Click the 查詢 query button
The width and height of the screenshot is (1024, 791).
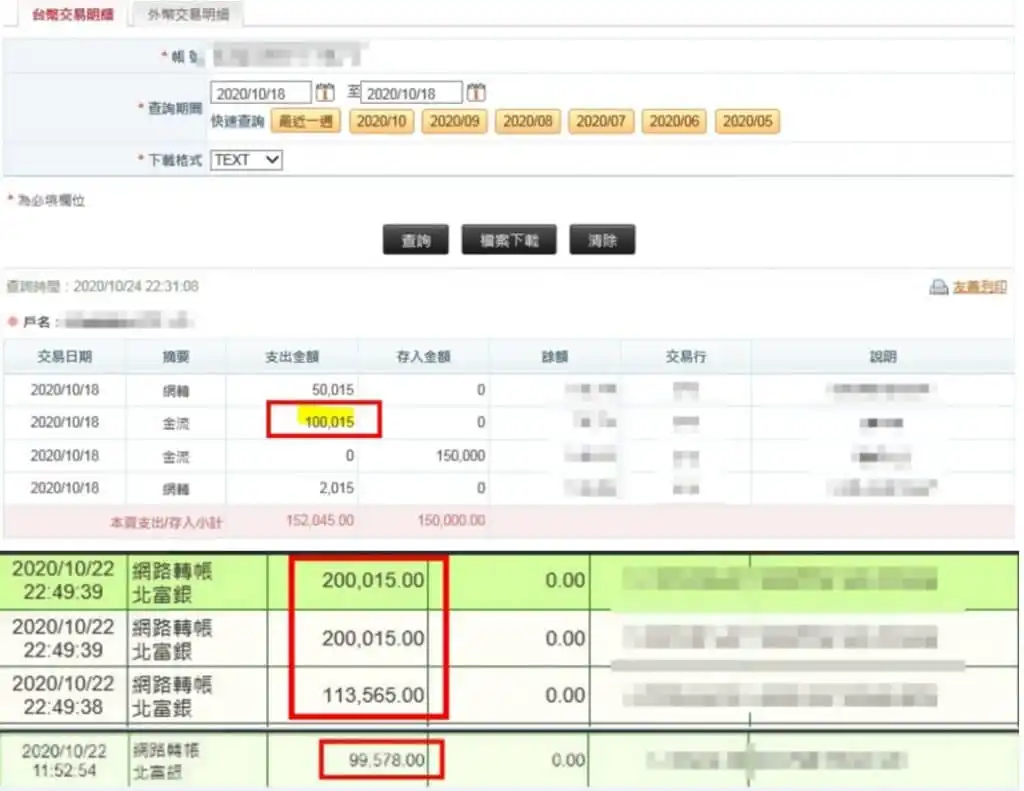(415, 239)
